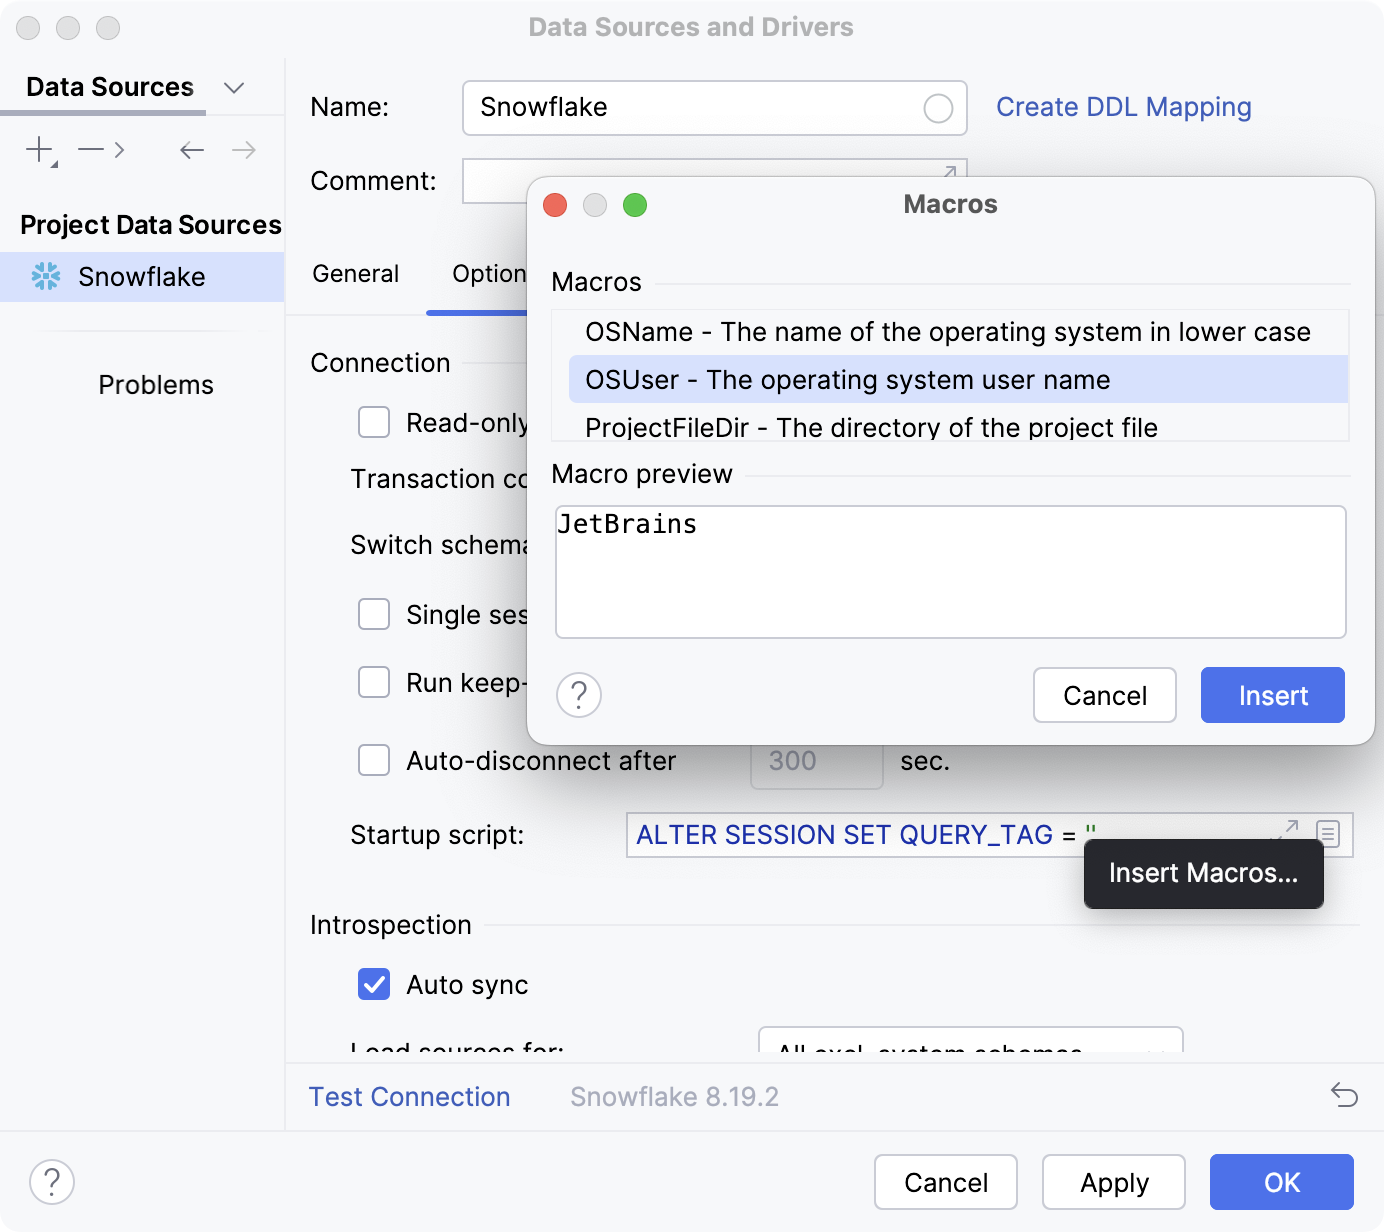Disable the Auto sync checkbox
The width and height of the screenshot is (1384, 1232).
(373, 984)
